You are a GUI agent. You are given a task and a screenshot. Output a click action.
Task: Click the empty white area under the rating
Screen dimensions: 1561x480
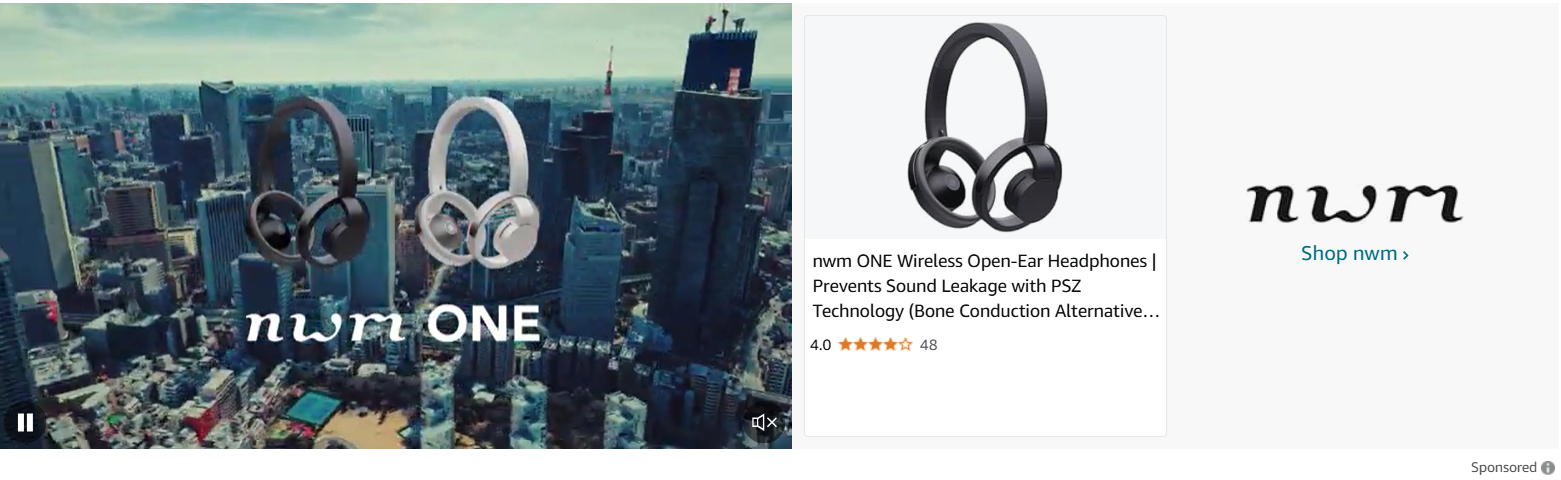click(x=985, y=395)
